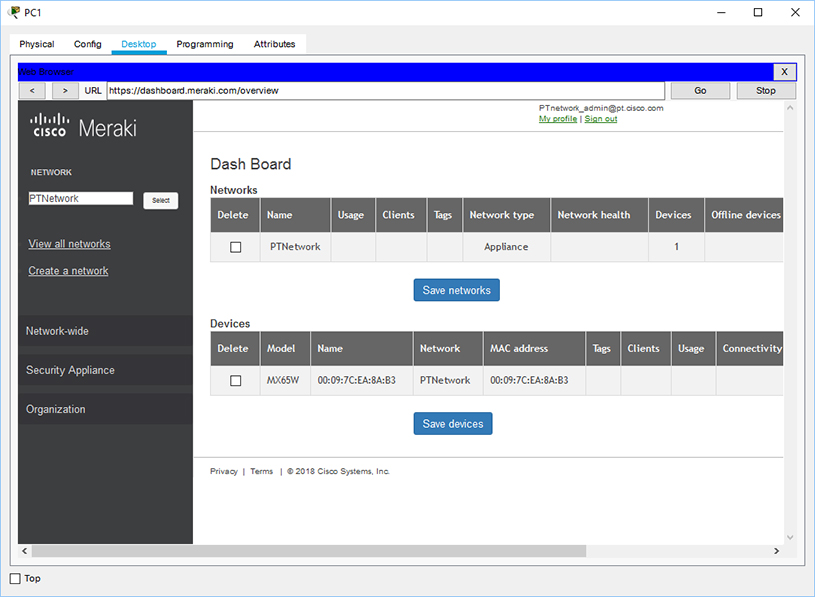
Task: Click the Select network button
Action: [161, 200]
